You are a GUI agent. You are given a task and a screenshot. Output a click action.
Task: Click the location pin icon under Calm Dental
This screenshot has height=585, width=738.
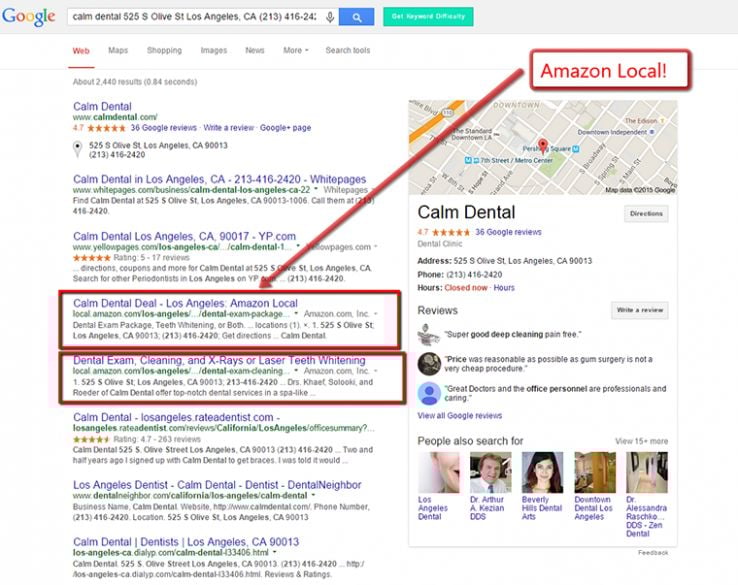point(78,149)
